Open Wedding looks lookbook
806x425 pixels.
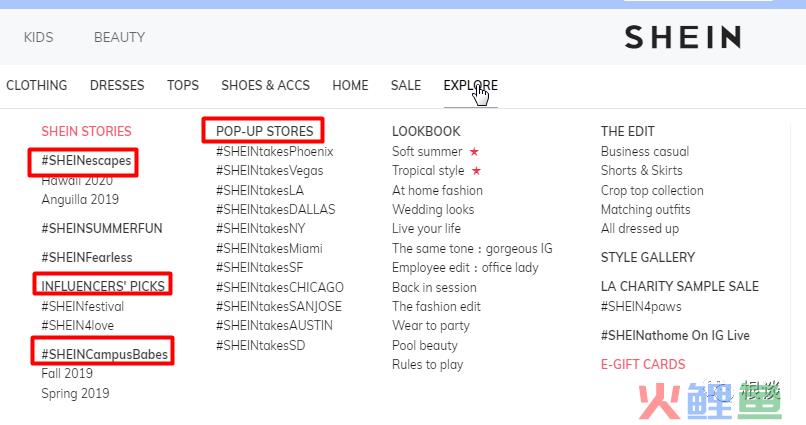(x=433, y=210)
